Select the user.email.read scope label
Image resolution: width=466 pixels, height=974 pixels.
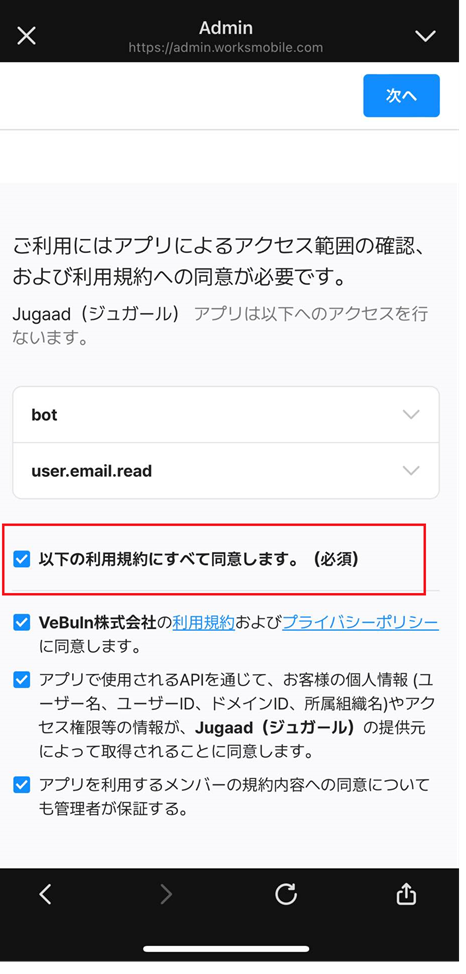coord(91,471)
